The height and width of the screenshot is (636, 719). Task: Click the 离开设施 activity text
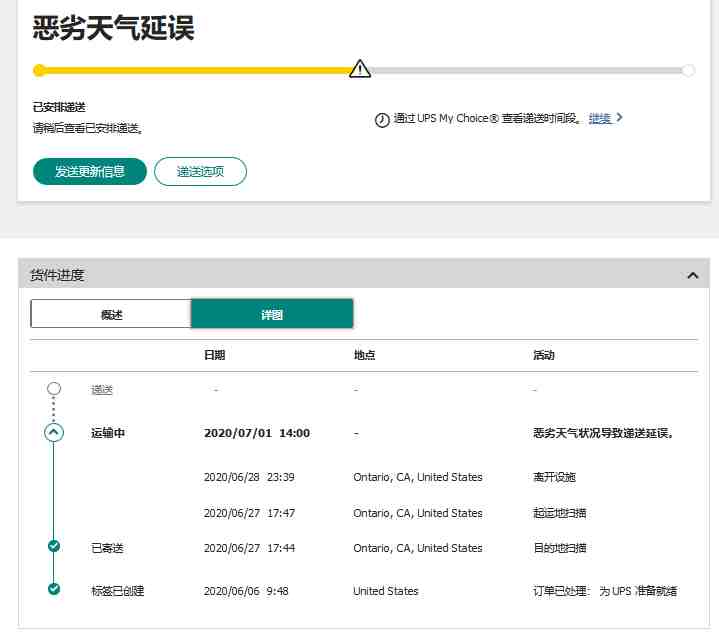[x=554, y=477]
